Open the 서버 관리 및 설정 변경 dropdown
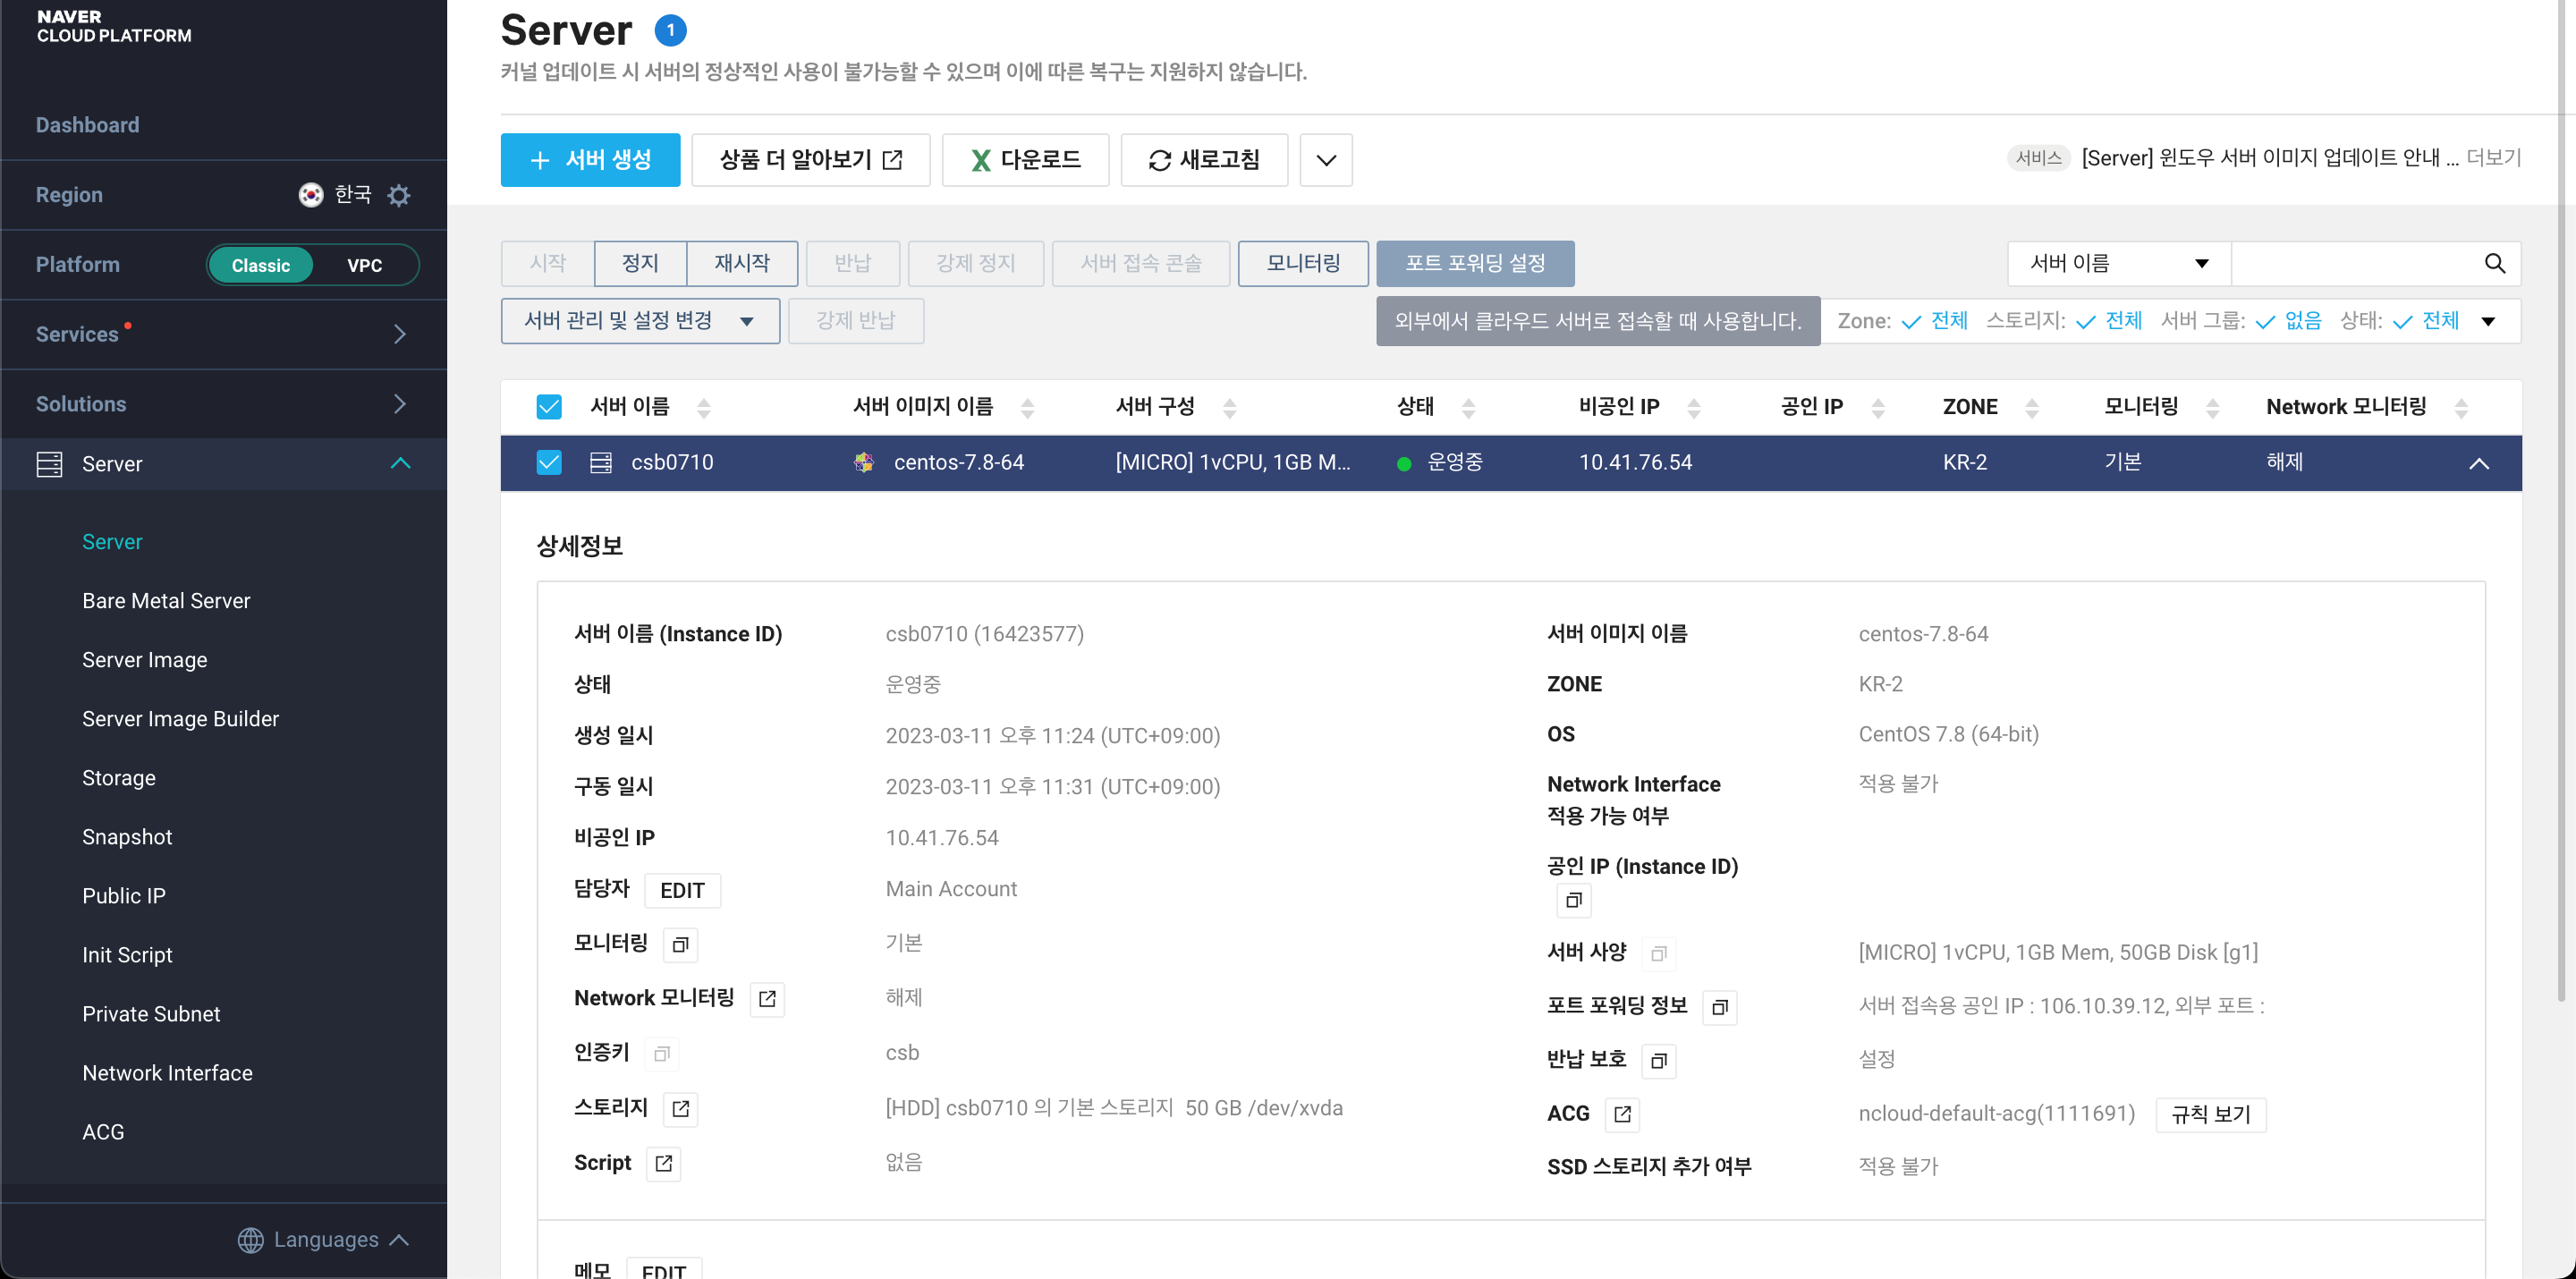The height and width of the screenshot is (1279, 2576). pyautogui.click(x=640, y=321)
